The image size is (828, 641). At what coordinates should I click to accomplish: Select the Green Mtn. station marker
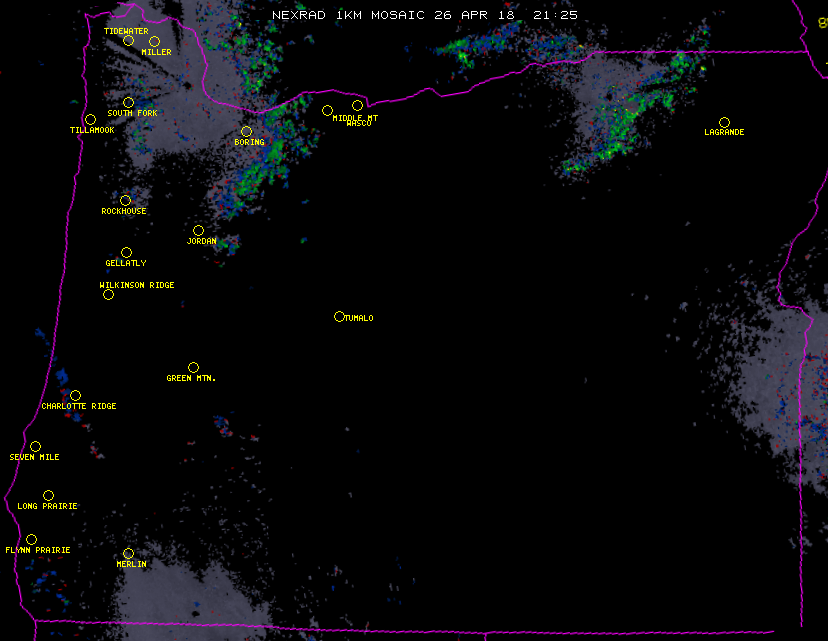tap(193, 367)
